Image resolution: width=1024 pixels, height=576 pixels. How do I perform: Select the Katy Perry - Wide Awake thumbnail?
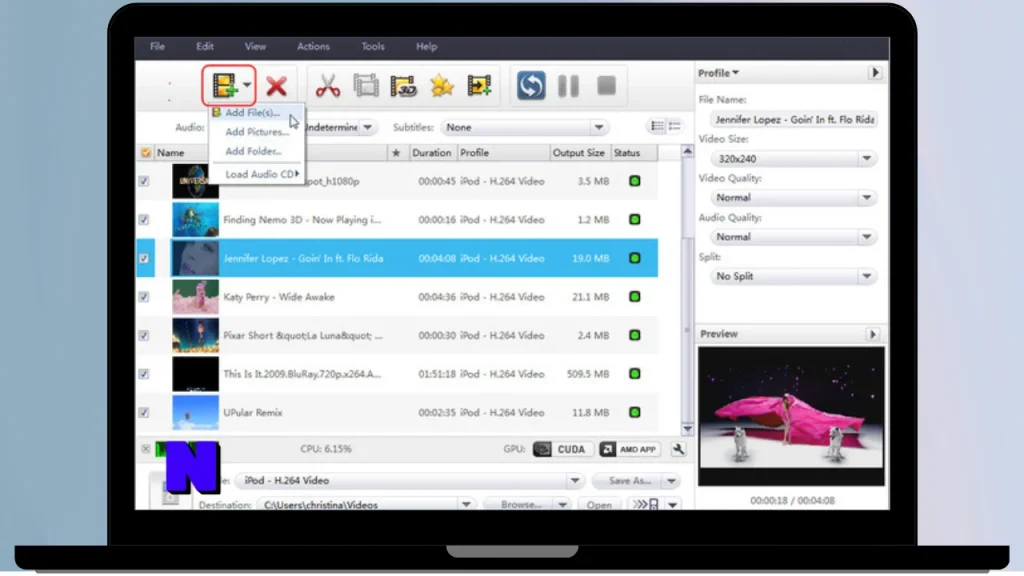pyautogui.click(x=195, y=297)
